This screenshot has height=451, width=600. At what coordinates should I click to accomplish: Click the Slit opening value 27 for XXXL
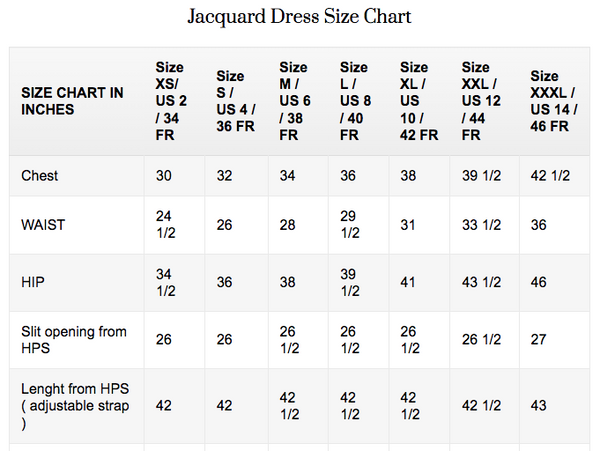(539, 340)
